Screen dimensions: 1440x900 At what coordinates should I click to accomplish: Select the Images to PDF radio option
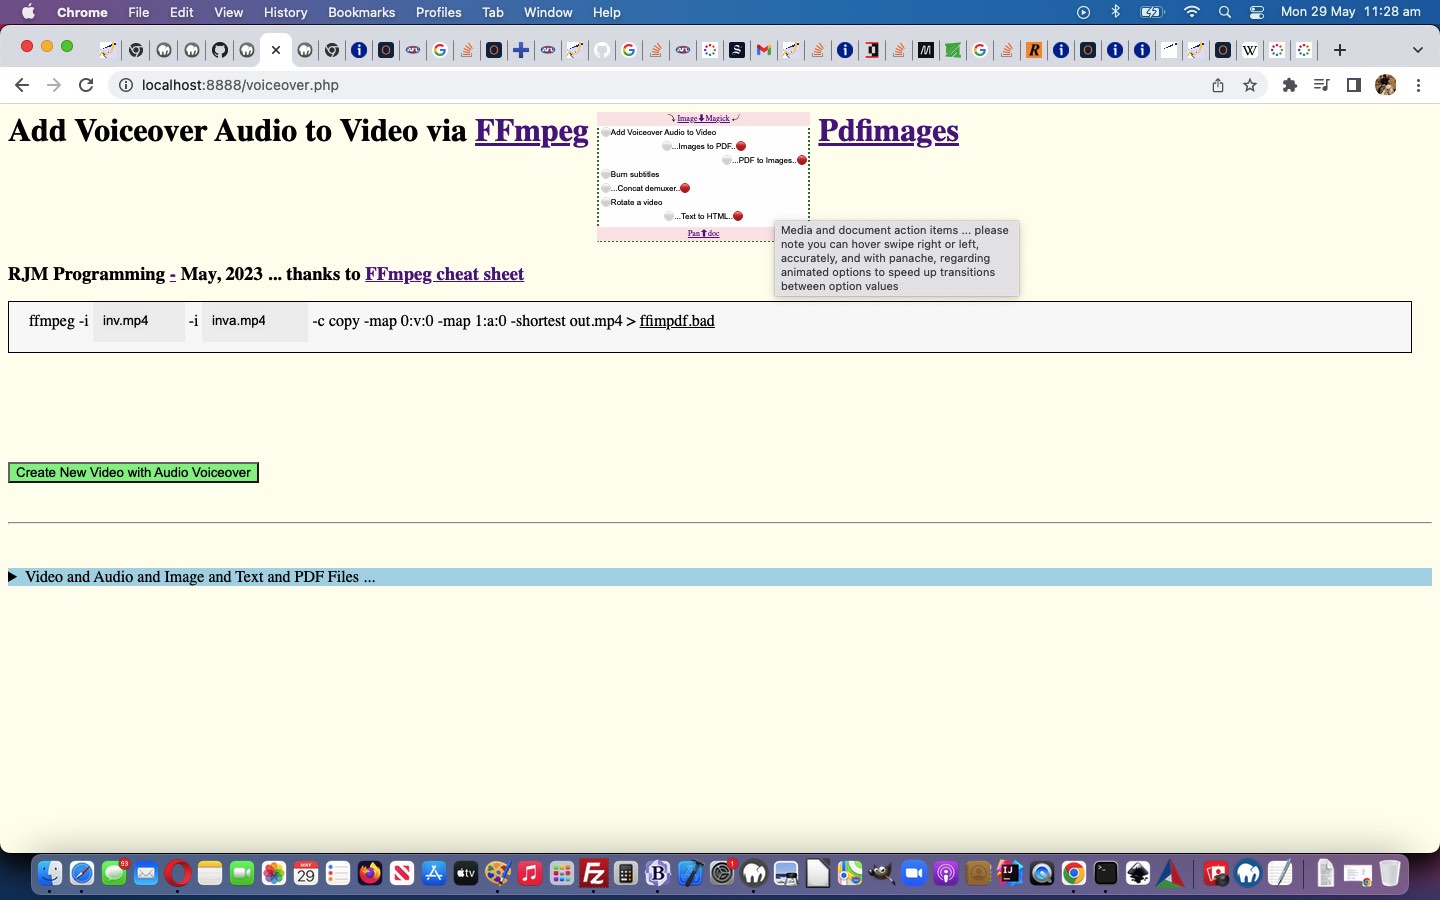tap(667, 146)
